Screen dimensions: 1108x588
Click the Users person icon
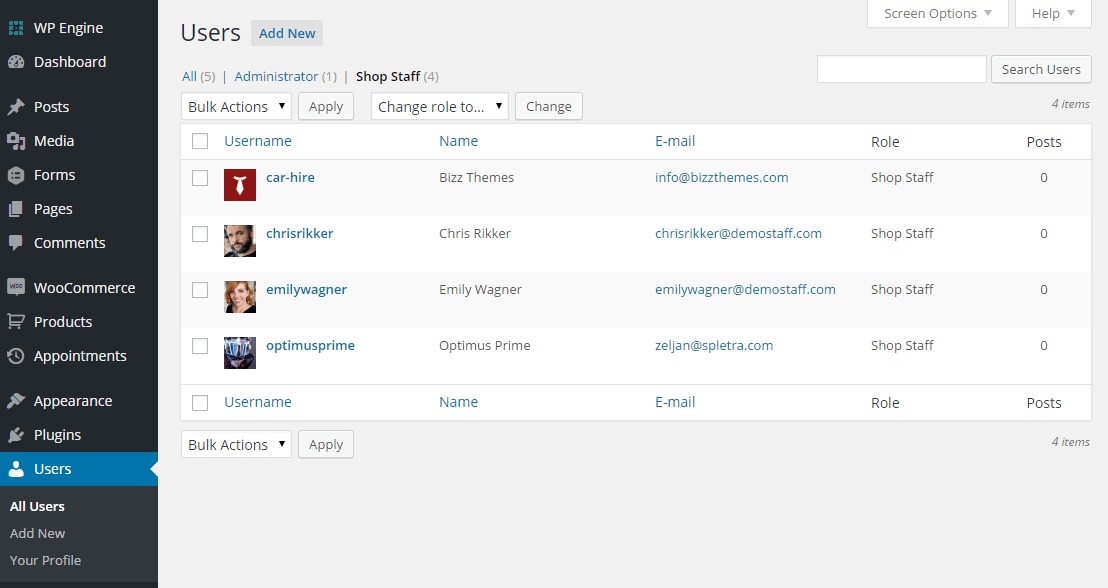(16, 469)
